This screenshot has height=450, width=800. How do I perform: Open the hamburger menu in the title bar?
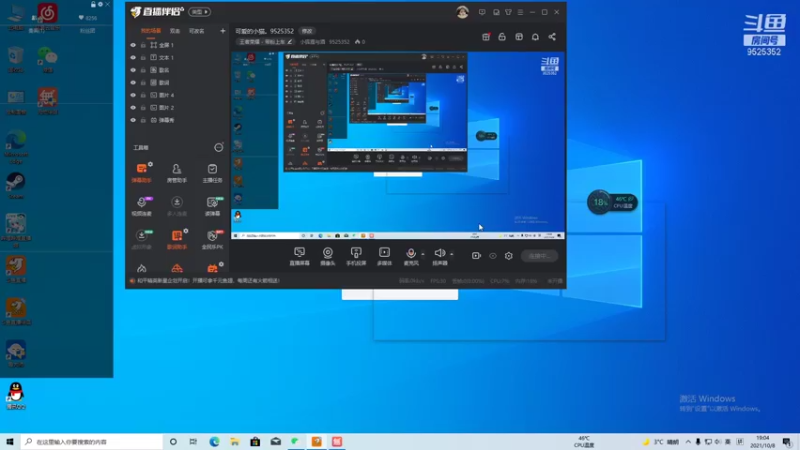coord(520,12)
